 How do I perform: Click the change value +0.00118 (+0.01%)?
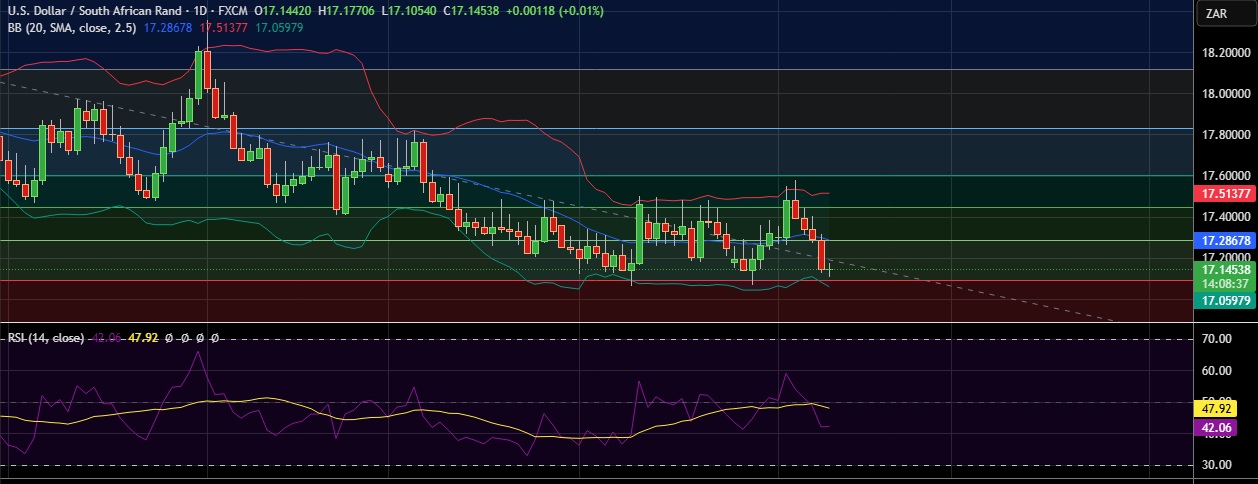556,10
